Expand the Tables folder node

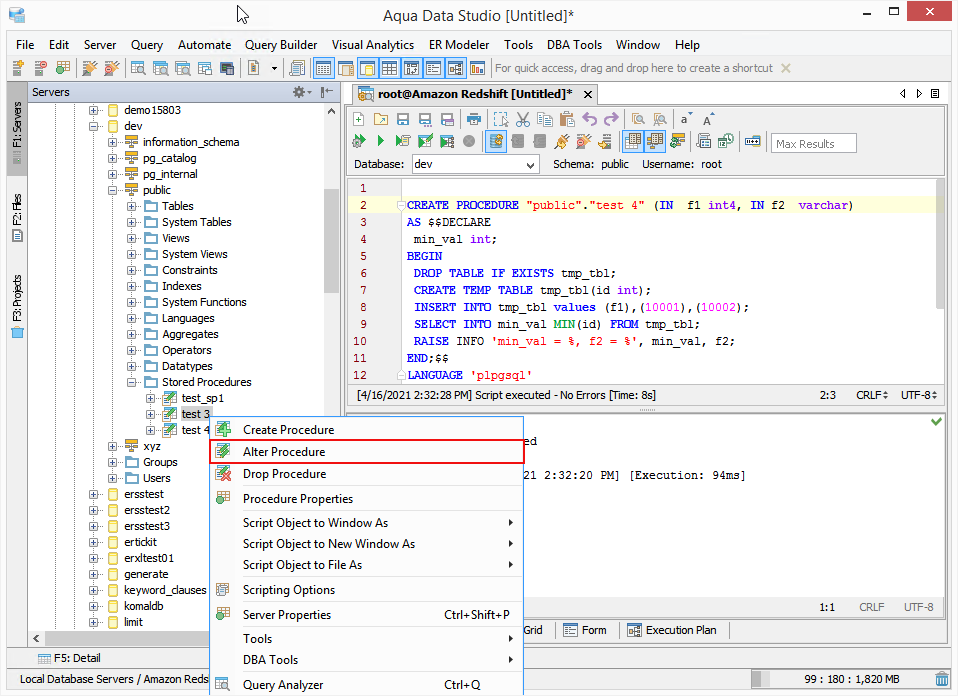click(132, 206)
